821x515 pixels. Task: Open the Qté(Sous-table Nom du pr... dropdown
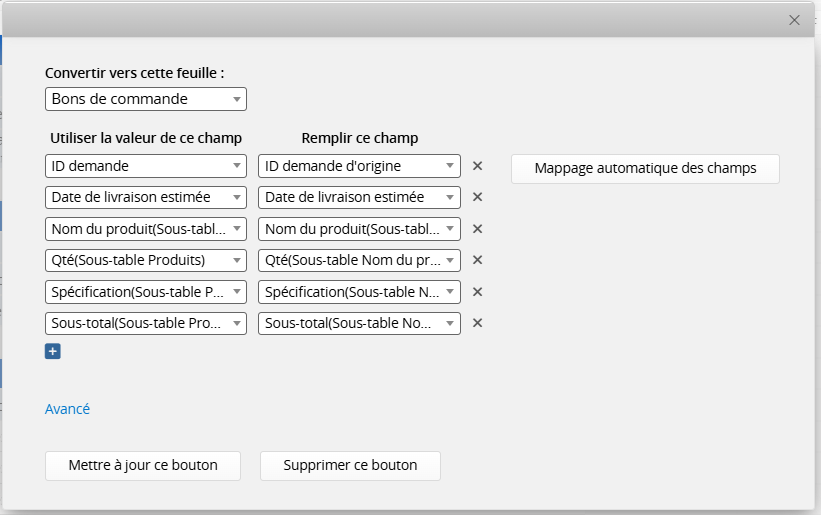coord(359,260)
